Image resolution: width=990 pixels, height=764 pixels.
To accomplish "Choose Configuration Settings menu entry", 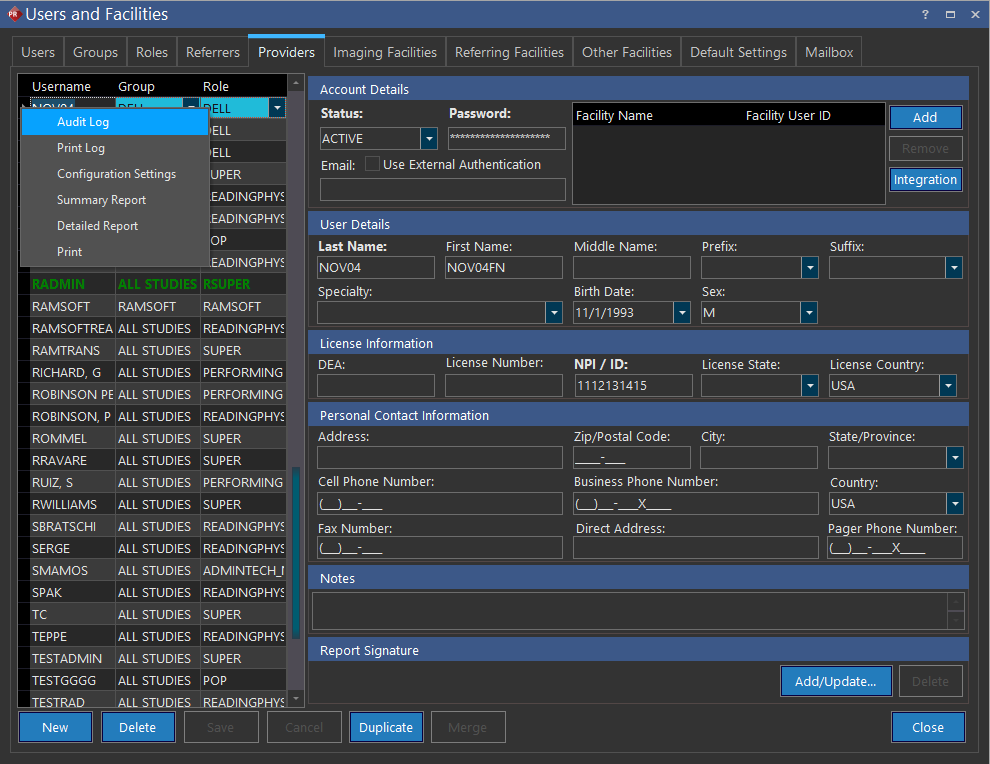I will 116,174.
